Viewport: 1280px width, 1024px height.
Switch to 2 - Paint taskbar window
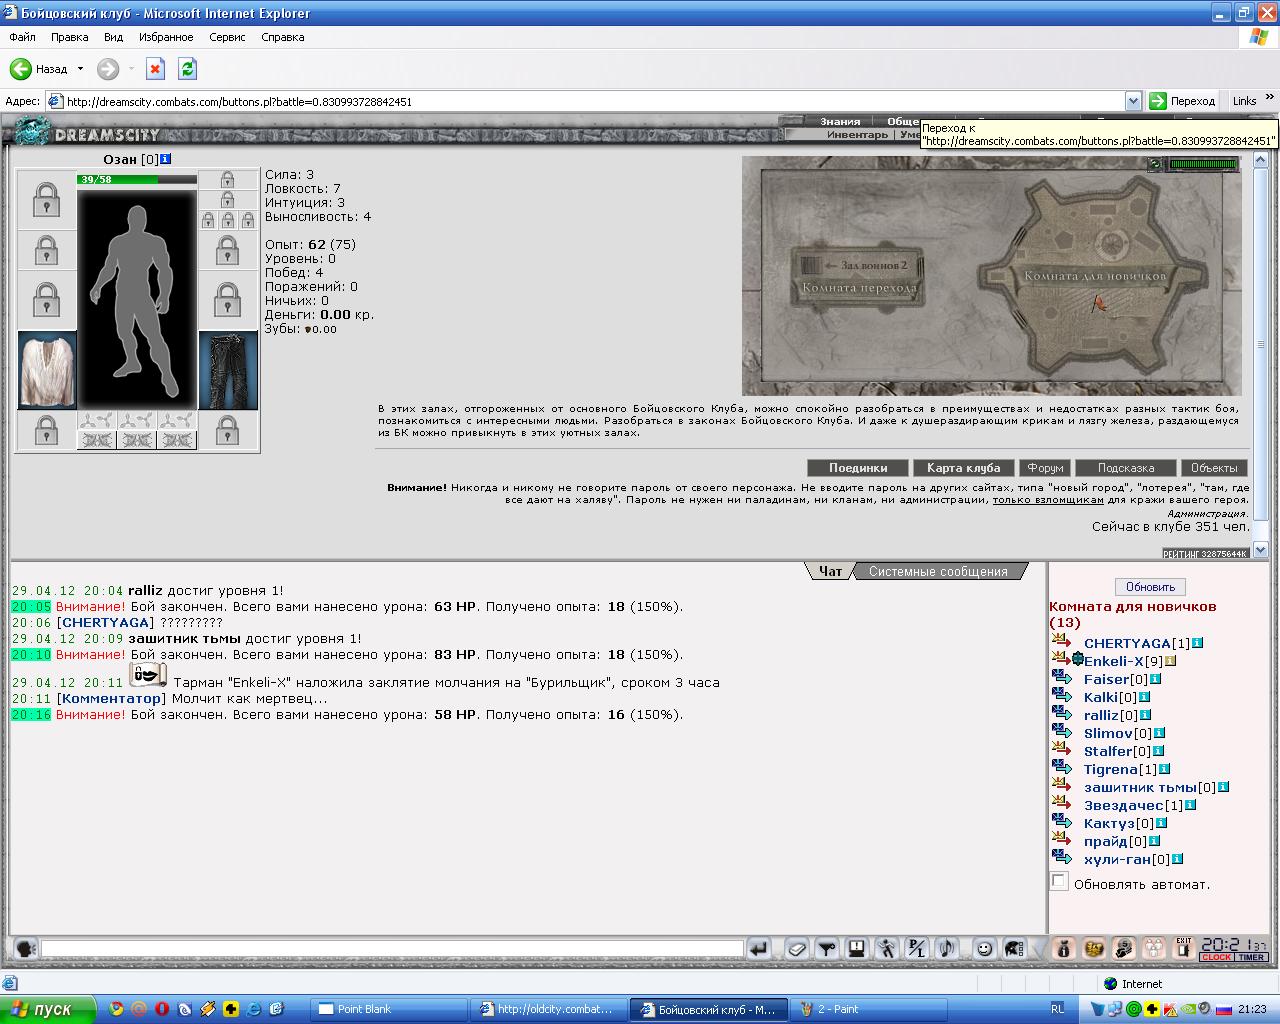pyautogui.click(x=867, y=1009)
